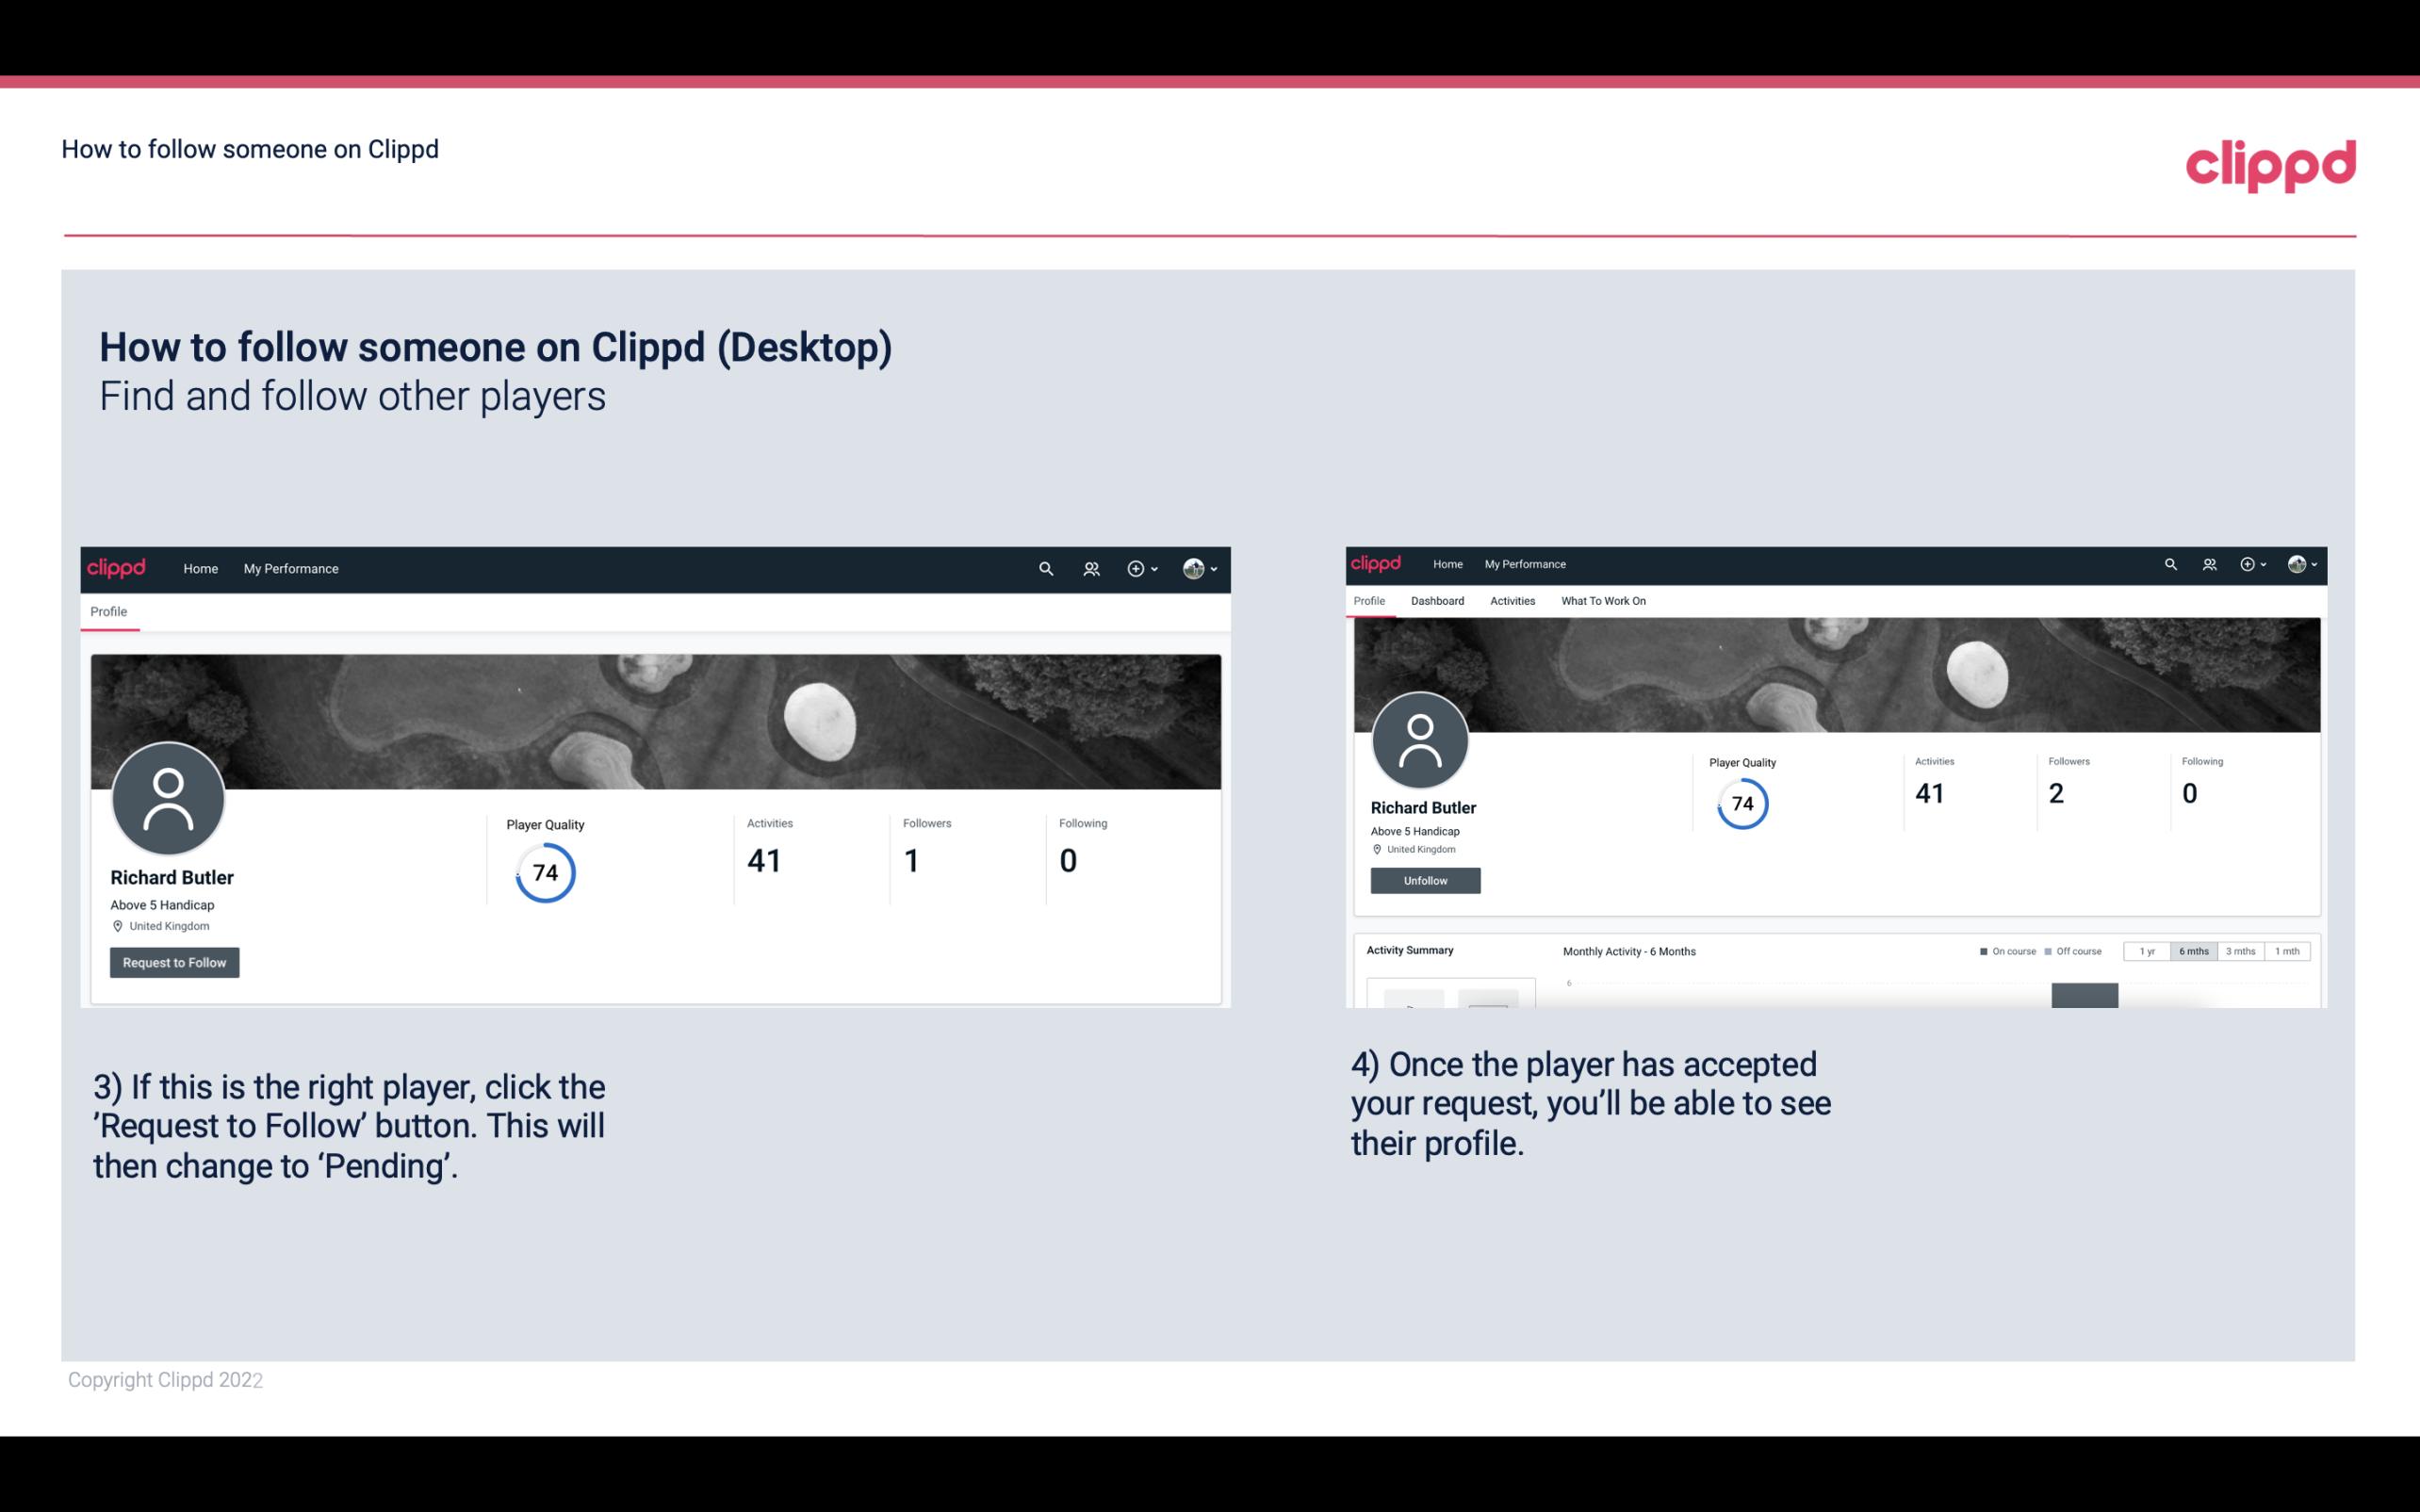Click the 'Request to Follow' button
Image resolution: width=2420 pixels, height=1512 pixels.
(174, 962)
